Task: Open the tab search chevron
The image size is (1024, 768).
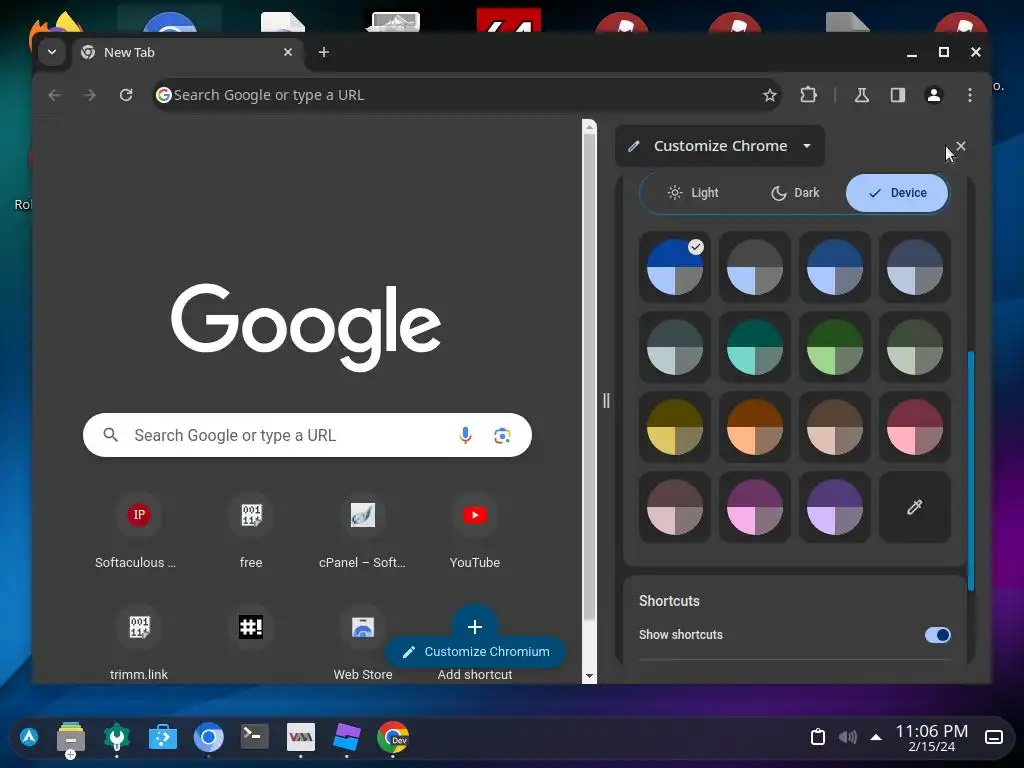Action: tap(52, 52)
